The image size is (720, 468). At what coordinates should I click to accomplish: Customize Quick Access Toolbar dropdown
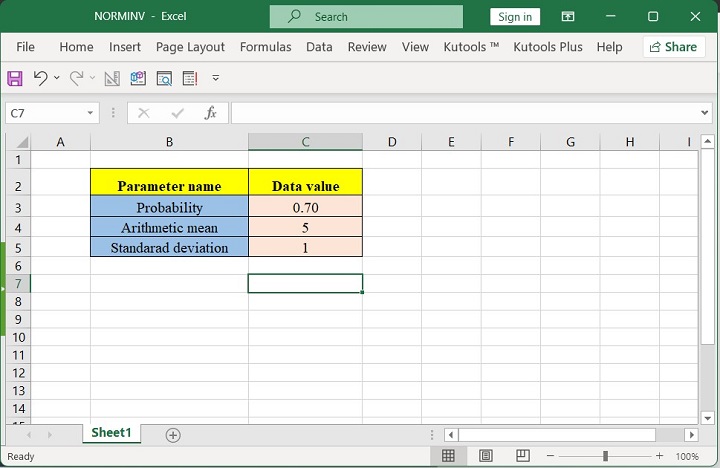point(215,78)
